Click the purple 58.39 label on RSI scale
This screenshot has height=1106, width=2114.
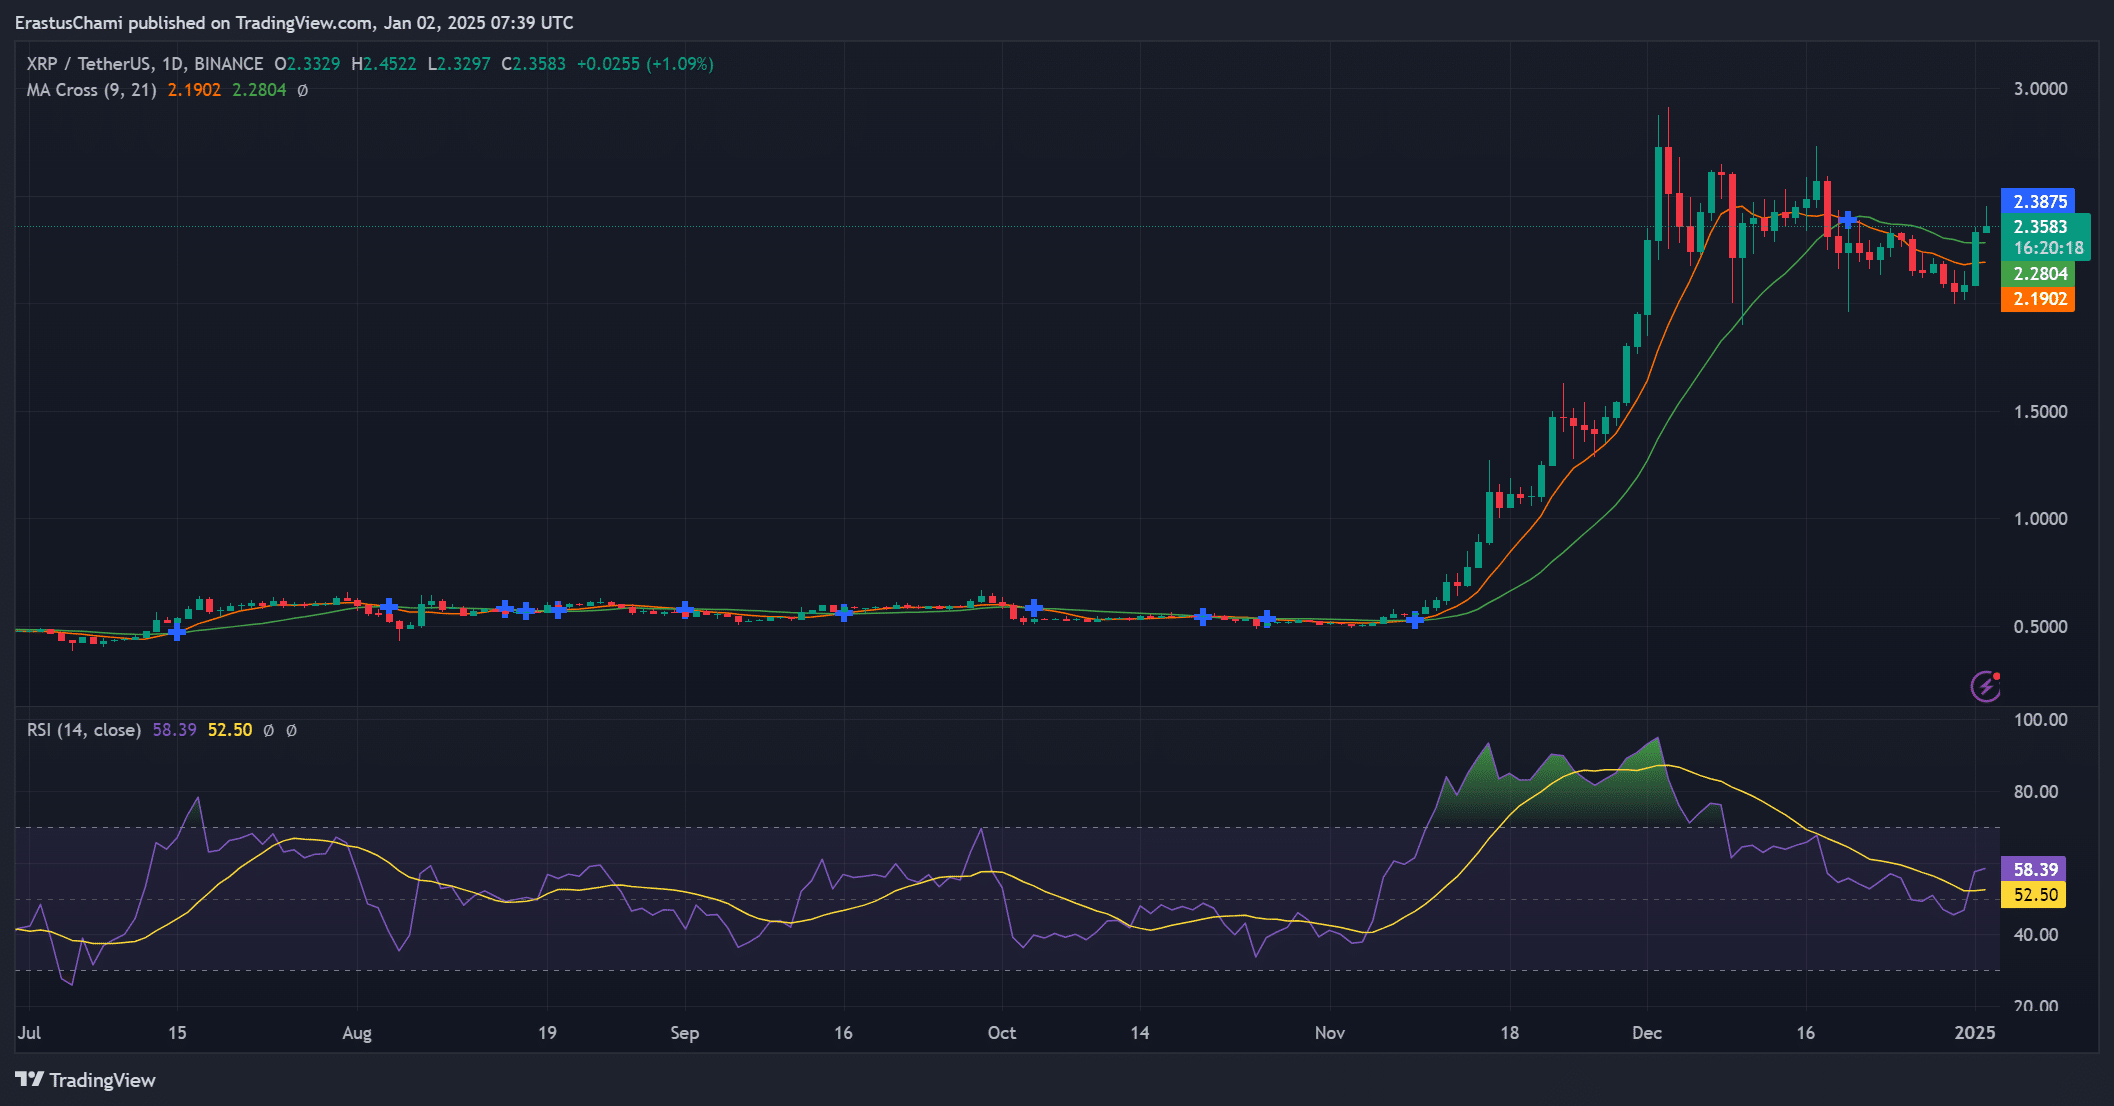click(x=2034, y=869)
